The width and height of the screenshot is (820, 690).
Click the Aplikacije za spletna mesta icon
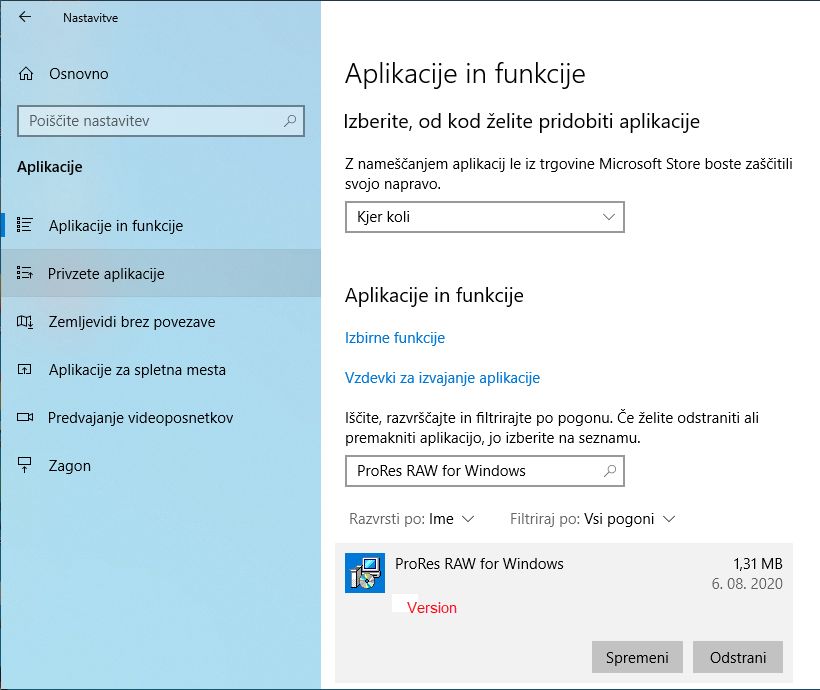(26, 370)
